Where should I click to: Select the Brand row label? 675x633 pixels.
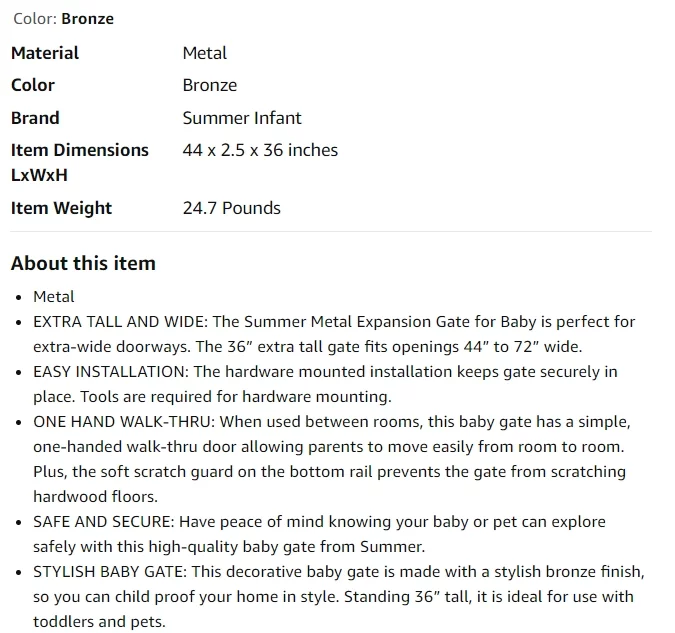[x=35, y=118]
